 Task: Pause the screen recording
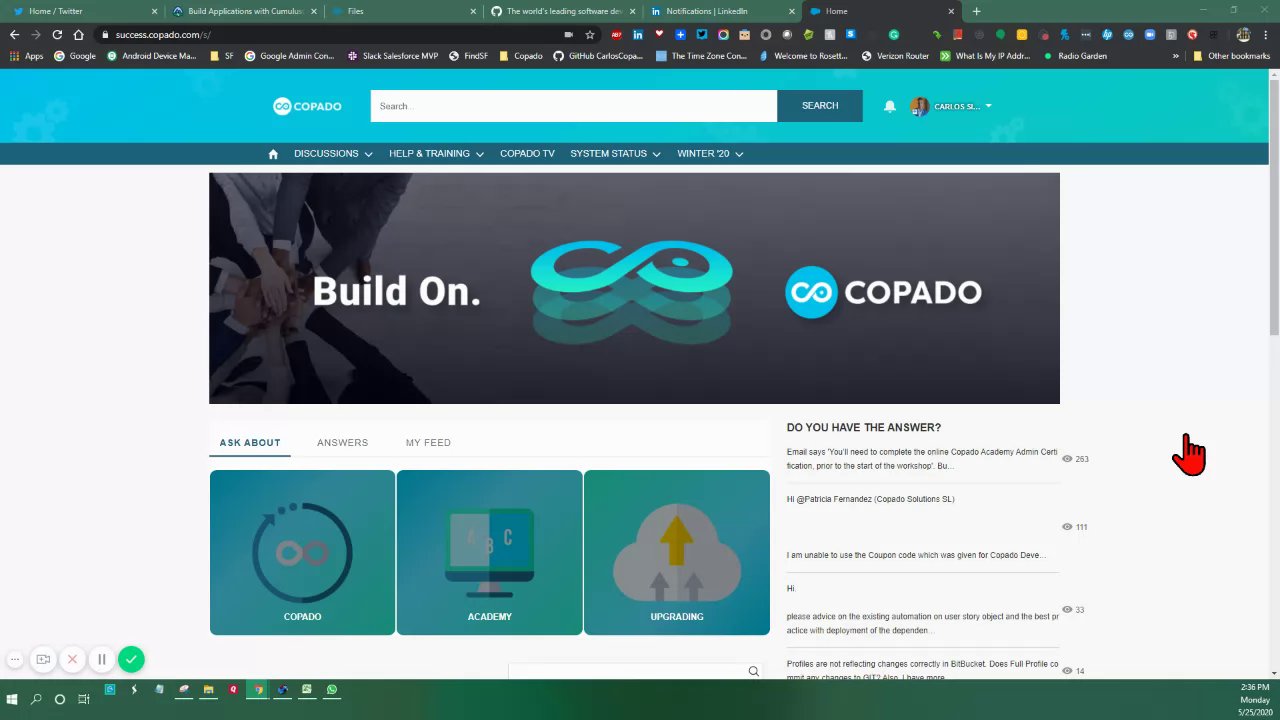(102, 660)
